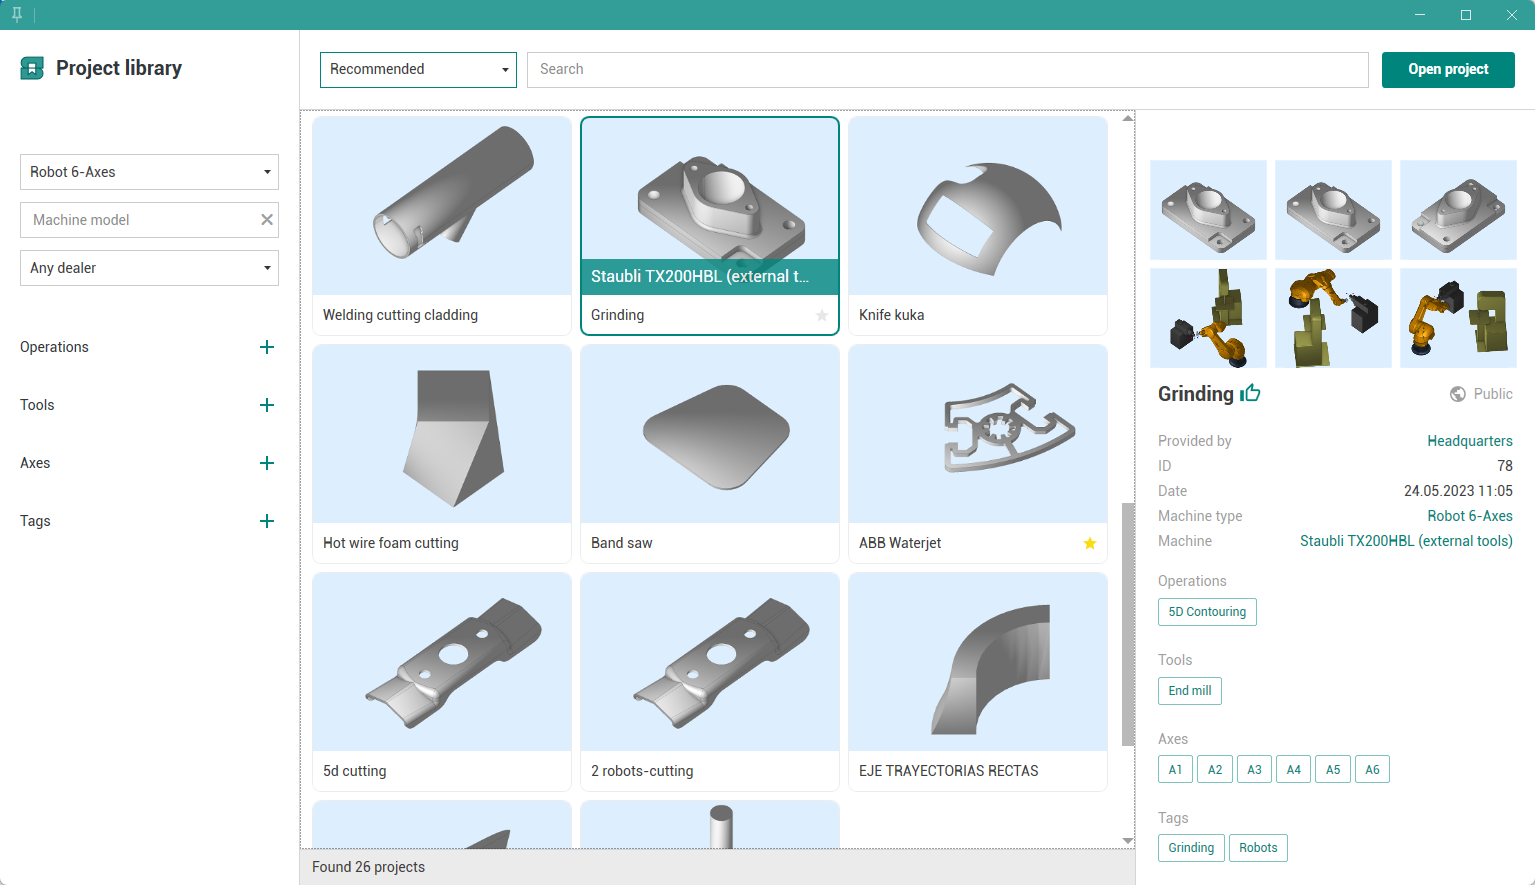This screenshot has width=1535, height=885.
Task: Expand the Tools filter with plus icon
Action: coord(266,405)
